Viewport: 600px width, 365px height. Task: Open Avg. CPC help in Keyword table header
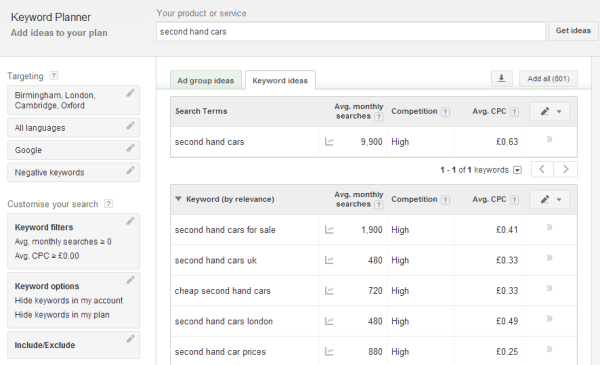tap(515, 200)
